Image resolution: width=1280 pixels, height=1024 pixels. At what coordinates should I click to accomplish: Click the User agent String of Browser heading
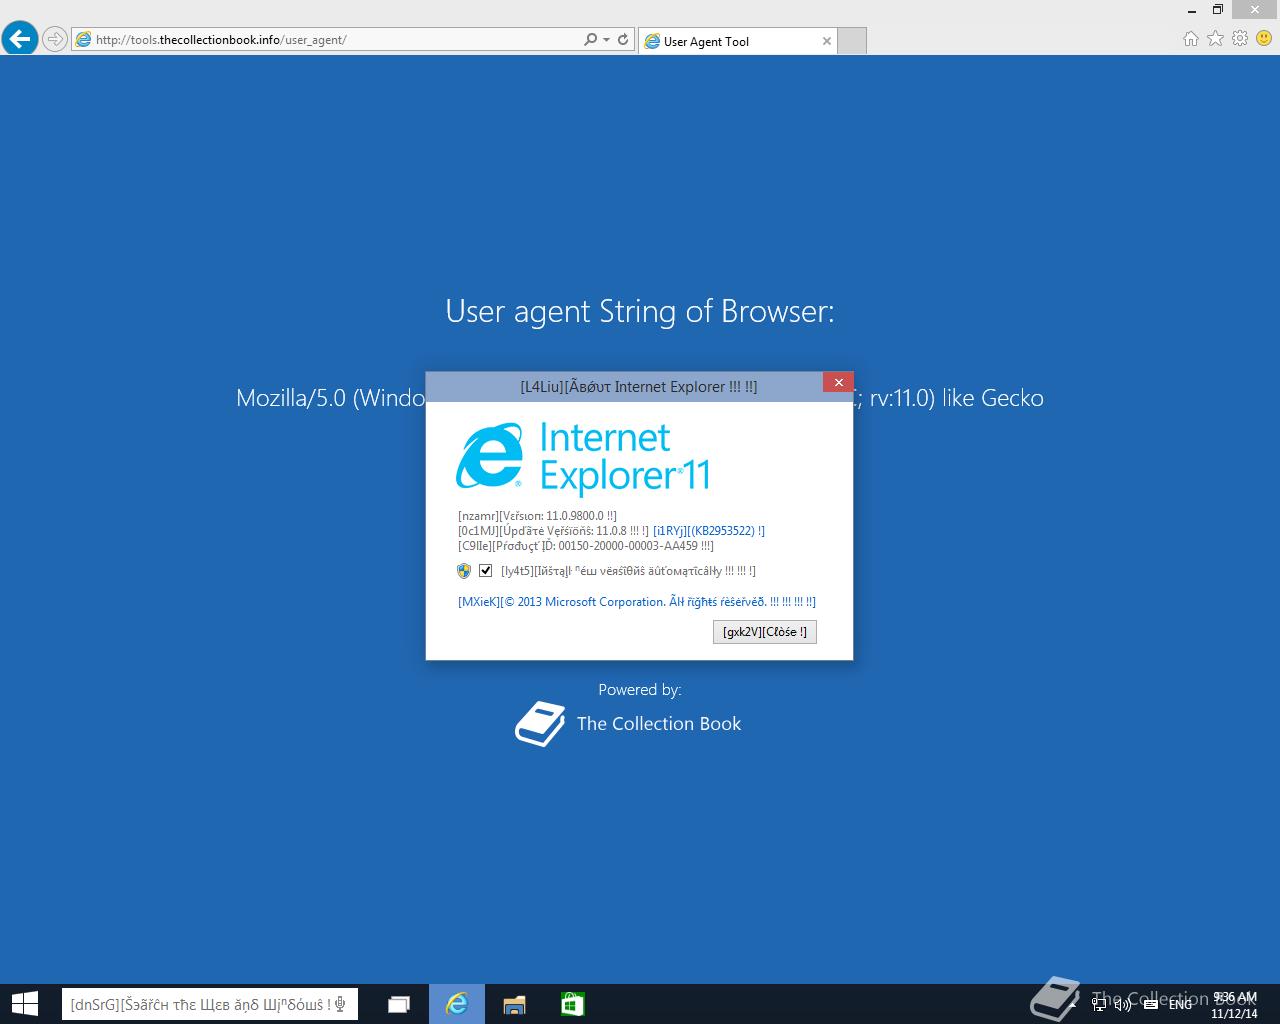point(640,311)
